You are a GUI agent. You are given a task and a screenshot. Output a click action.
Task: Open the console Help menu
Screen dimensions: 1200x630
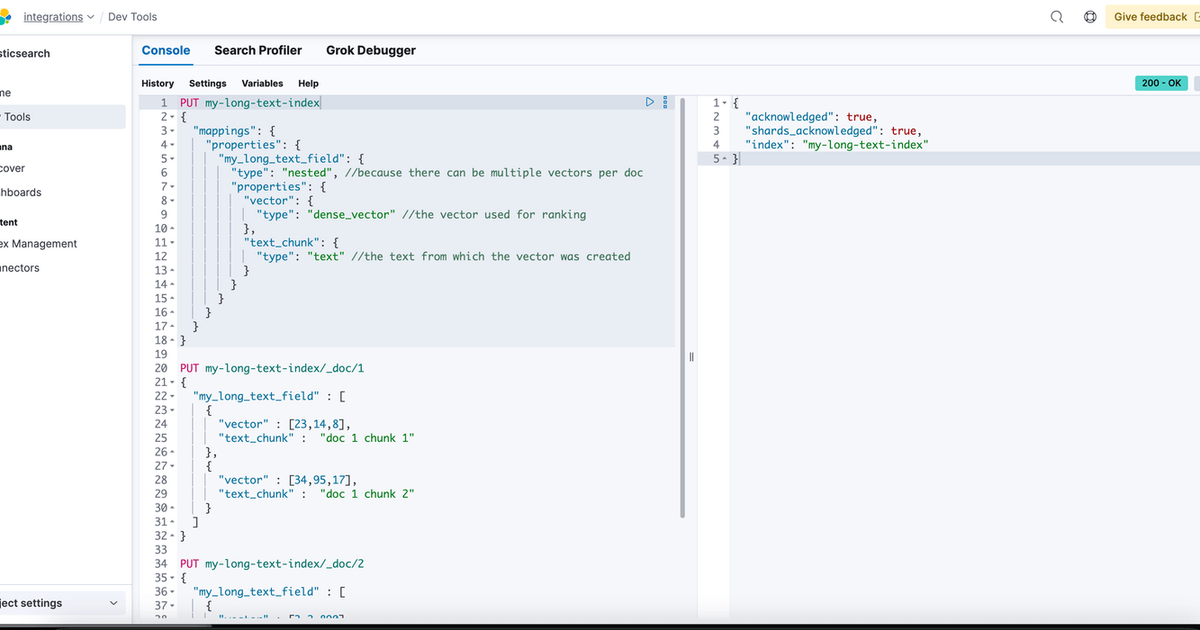point(308,83)
